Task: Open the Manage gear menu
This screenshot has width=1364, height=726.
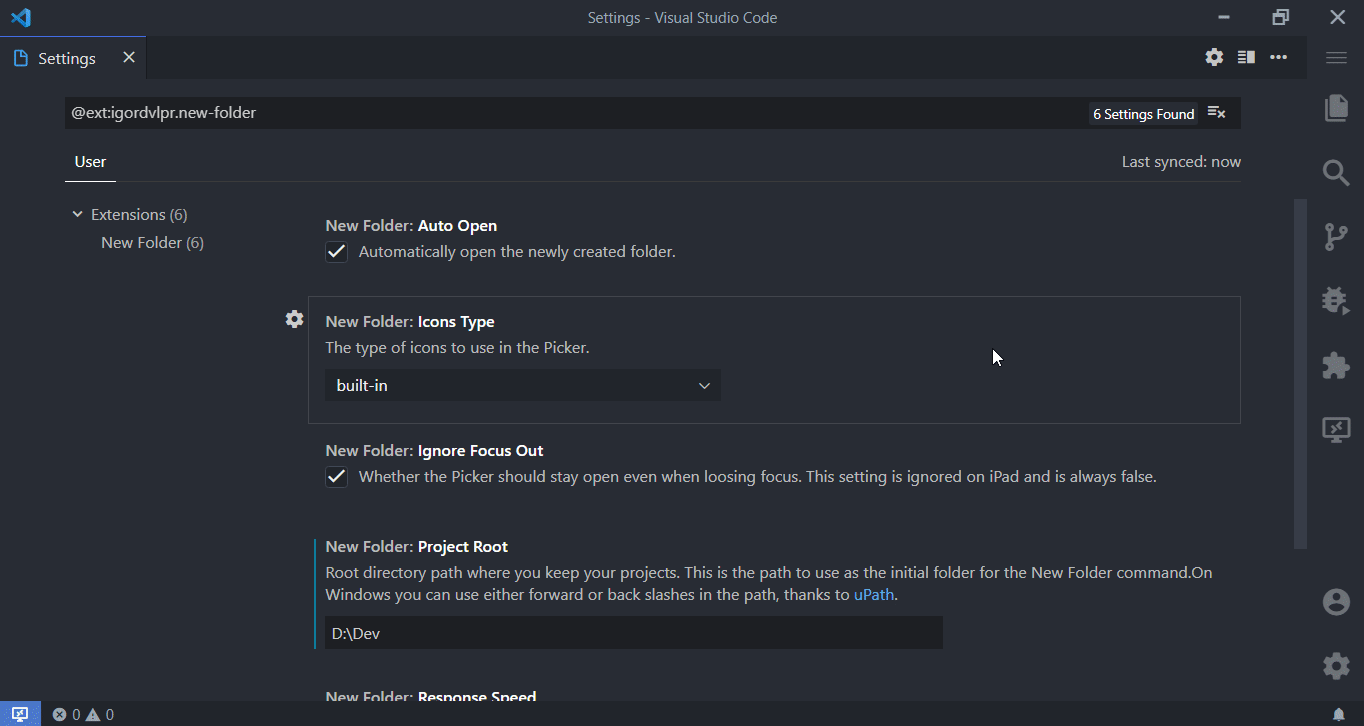Action: pyautogui.click(x=1336, y=666)
